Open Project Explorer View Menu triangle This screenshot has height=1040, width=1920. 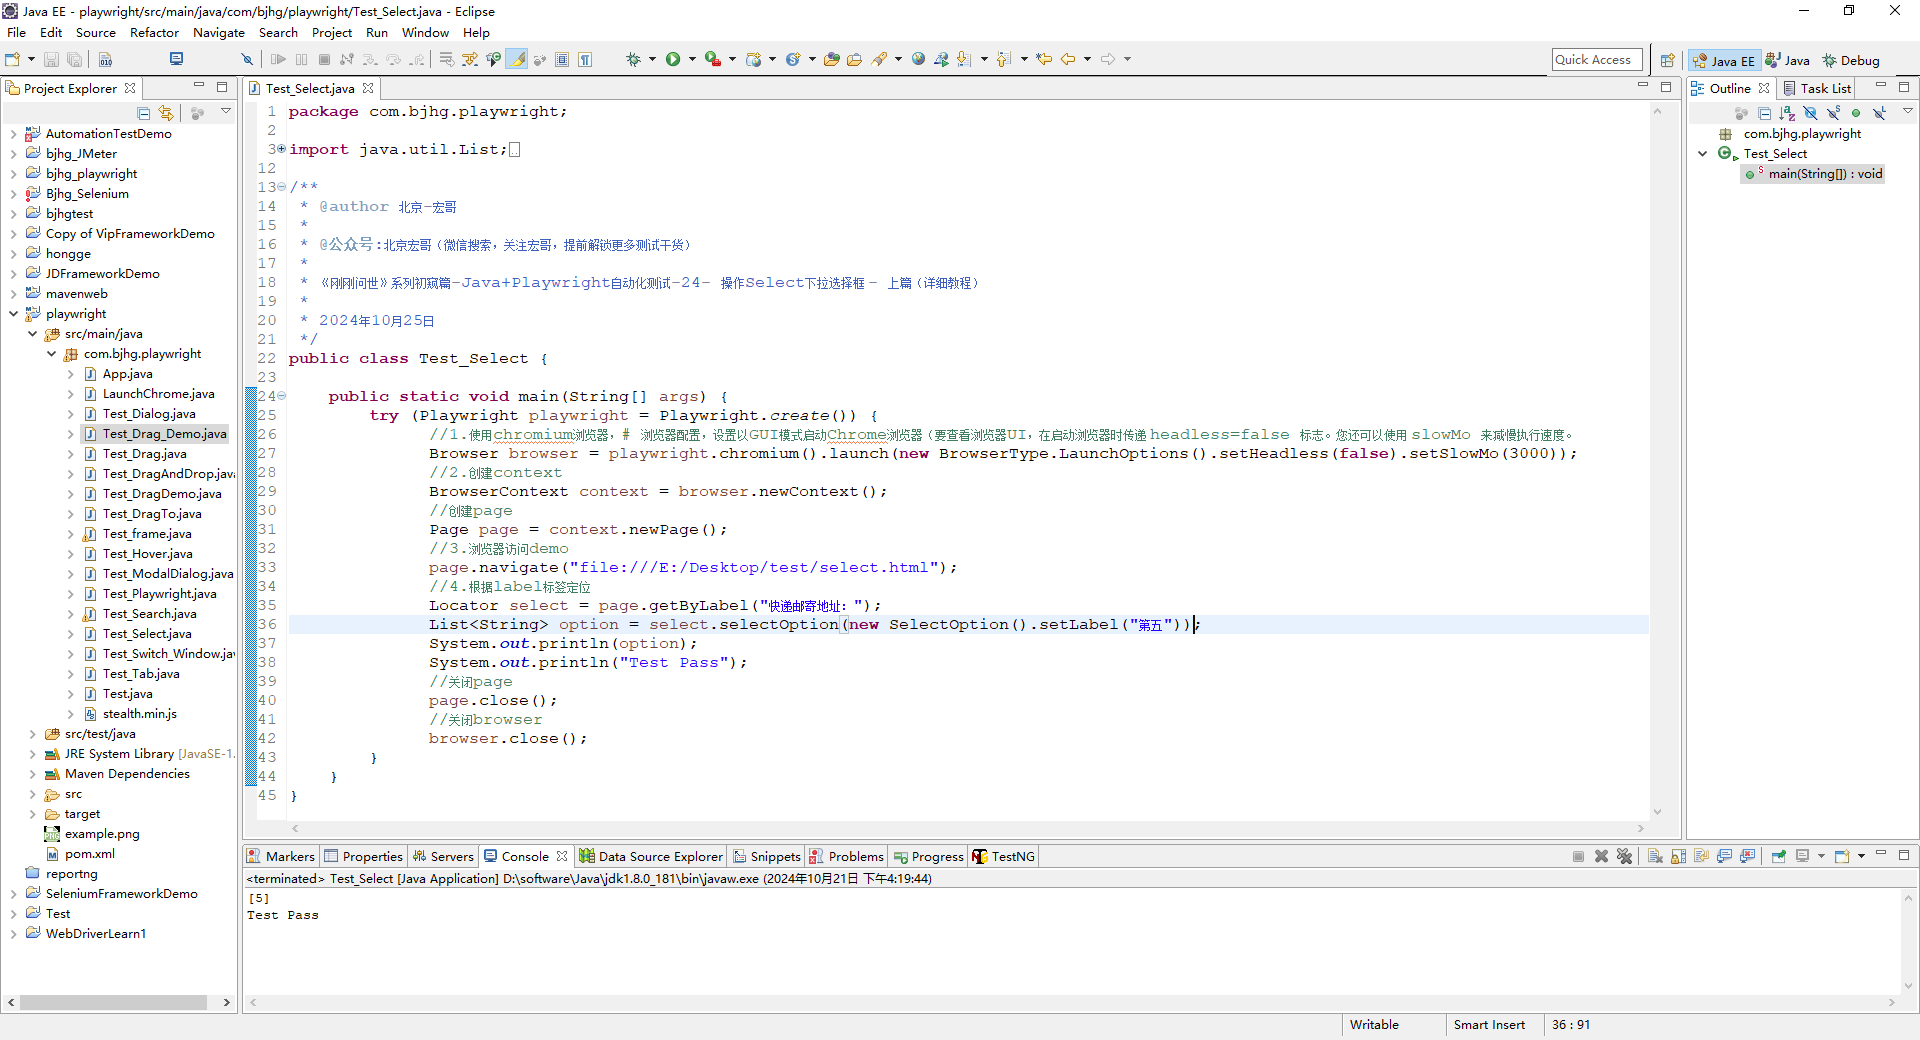point(226,112)
